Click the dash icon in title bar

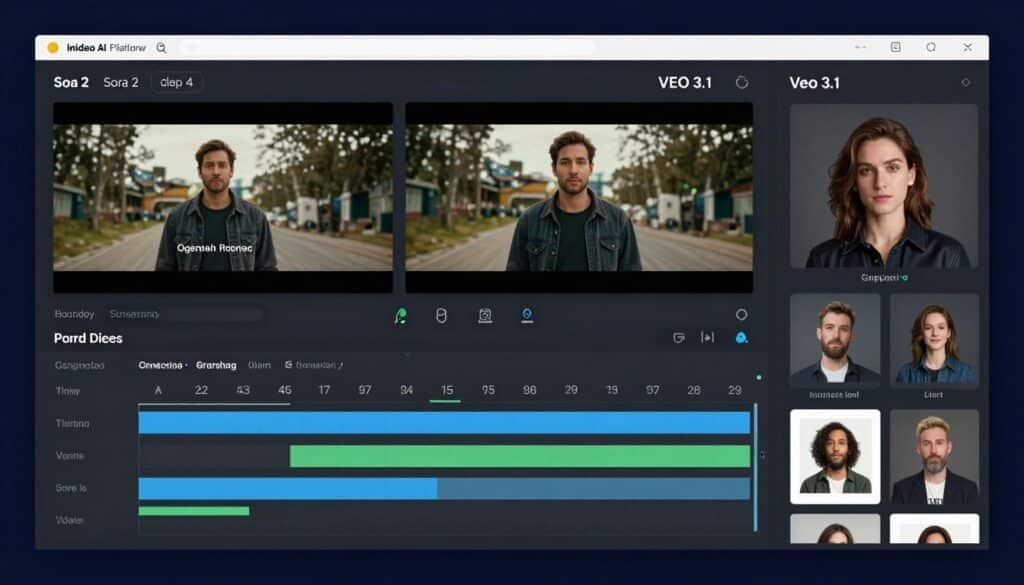861,48
